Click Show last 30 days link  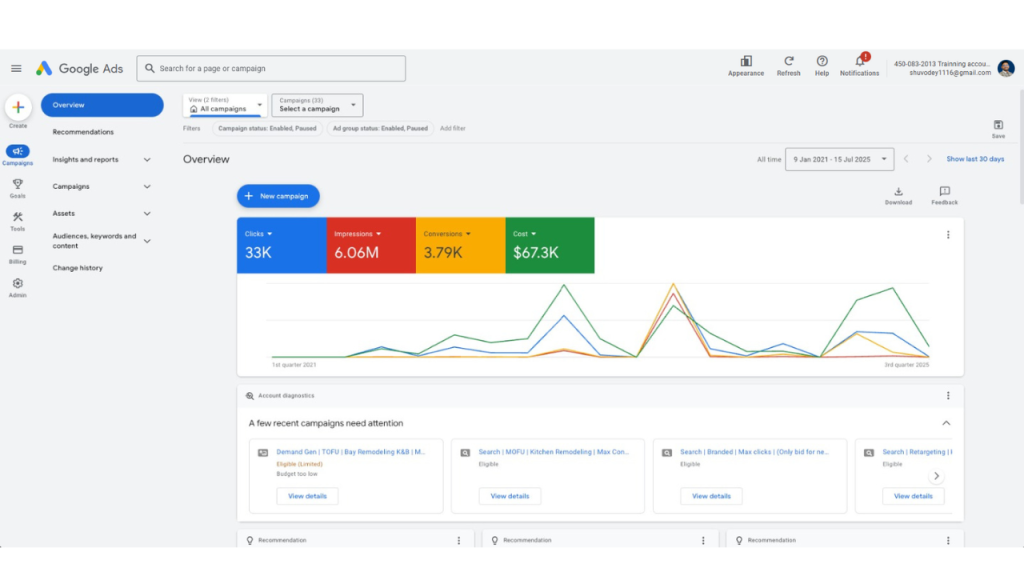tap(975, 159)
